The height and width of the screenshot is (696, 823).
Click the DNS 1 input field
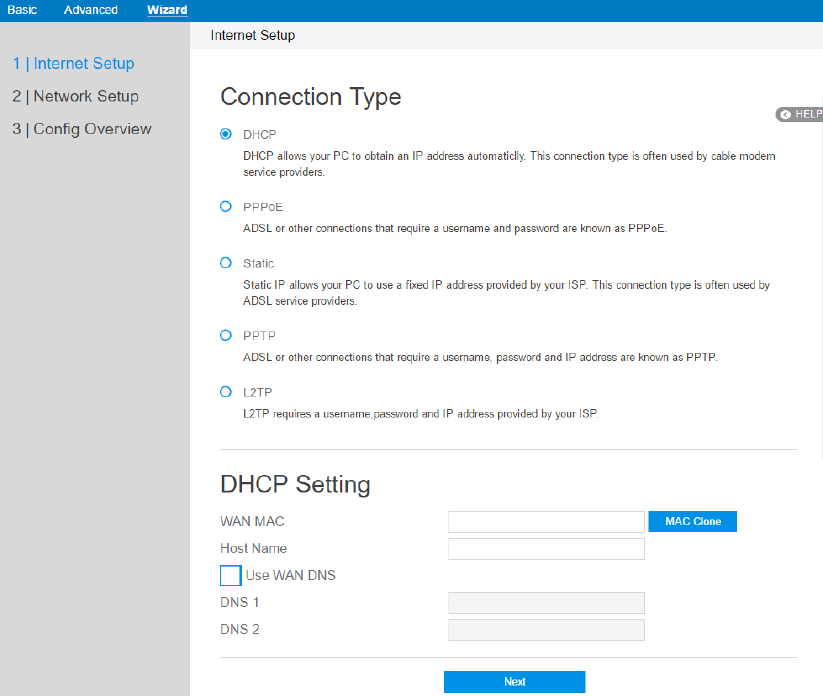coord(546,603)
